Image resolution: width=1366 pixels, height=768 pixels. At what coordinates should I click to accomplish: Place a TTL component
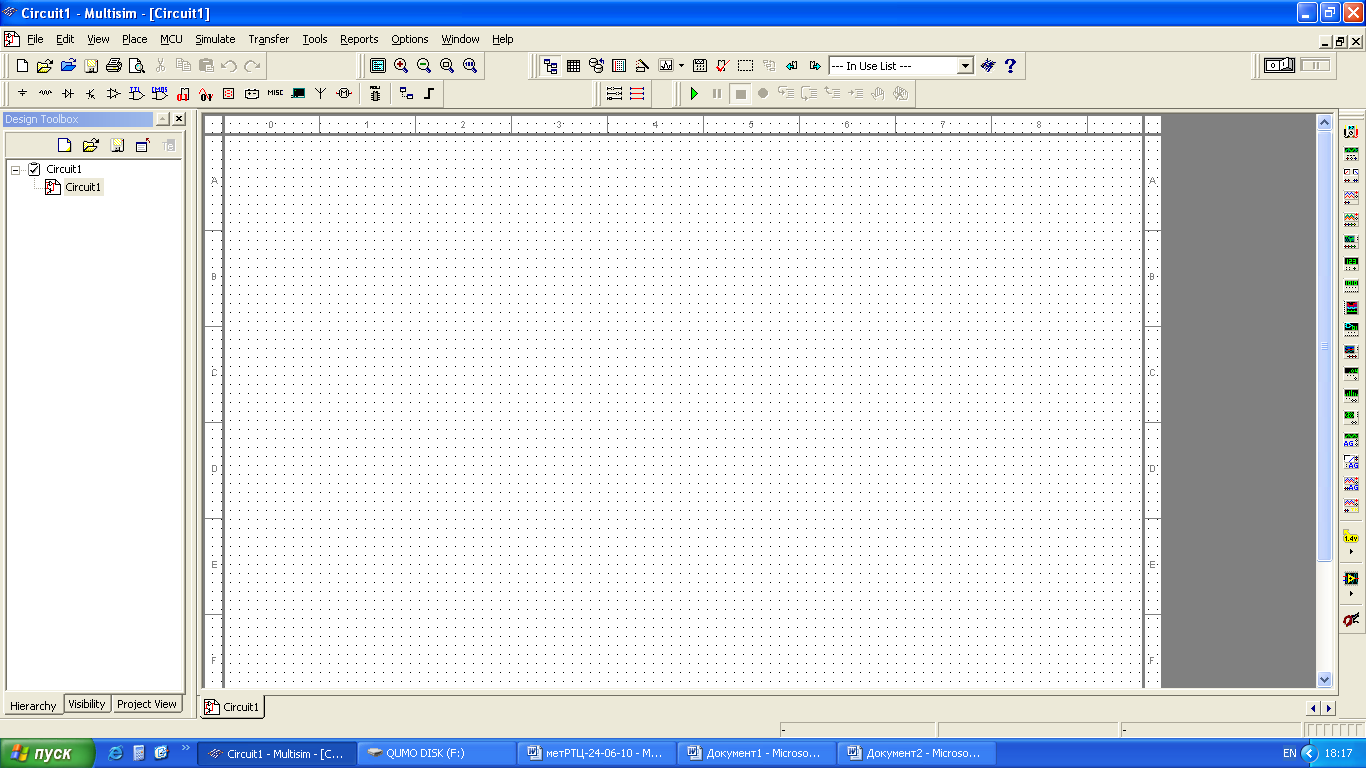(137, 94)
